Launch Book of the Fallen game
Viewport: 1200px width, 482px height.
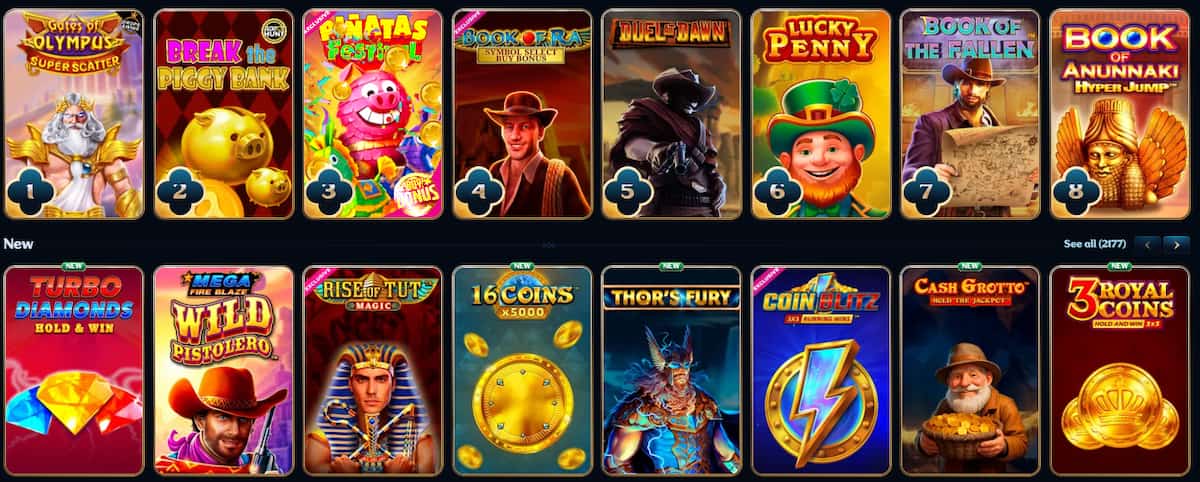[970, 114]
